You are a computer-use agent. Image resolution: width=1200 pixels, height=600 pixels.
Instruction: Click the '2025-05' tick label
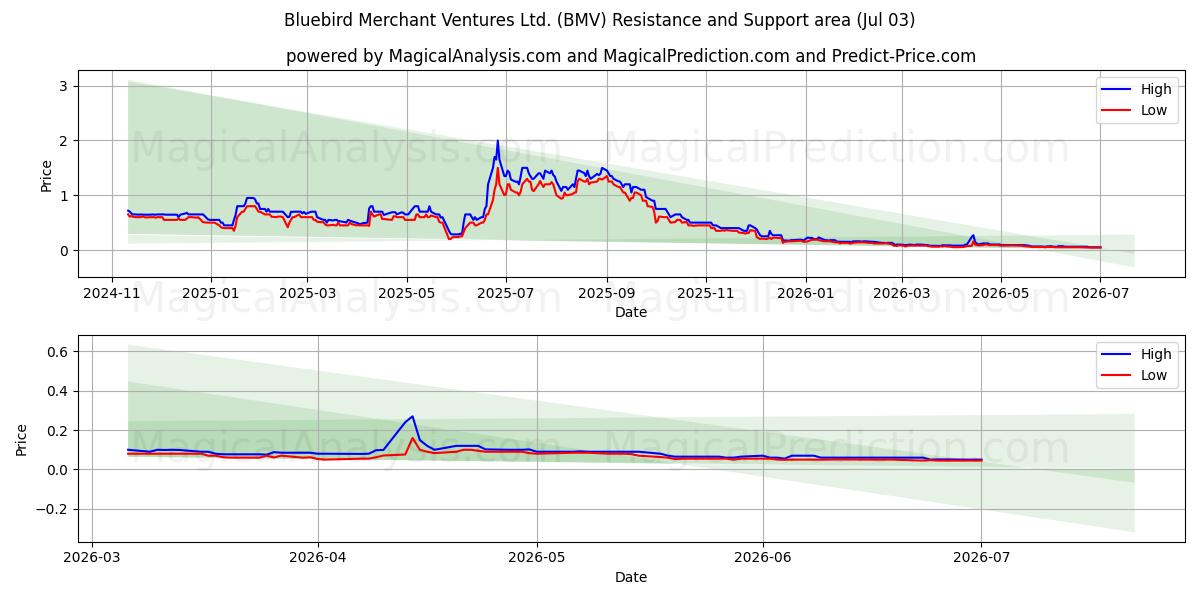coord(407,293)
